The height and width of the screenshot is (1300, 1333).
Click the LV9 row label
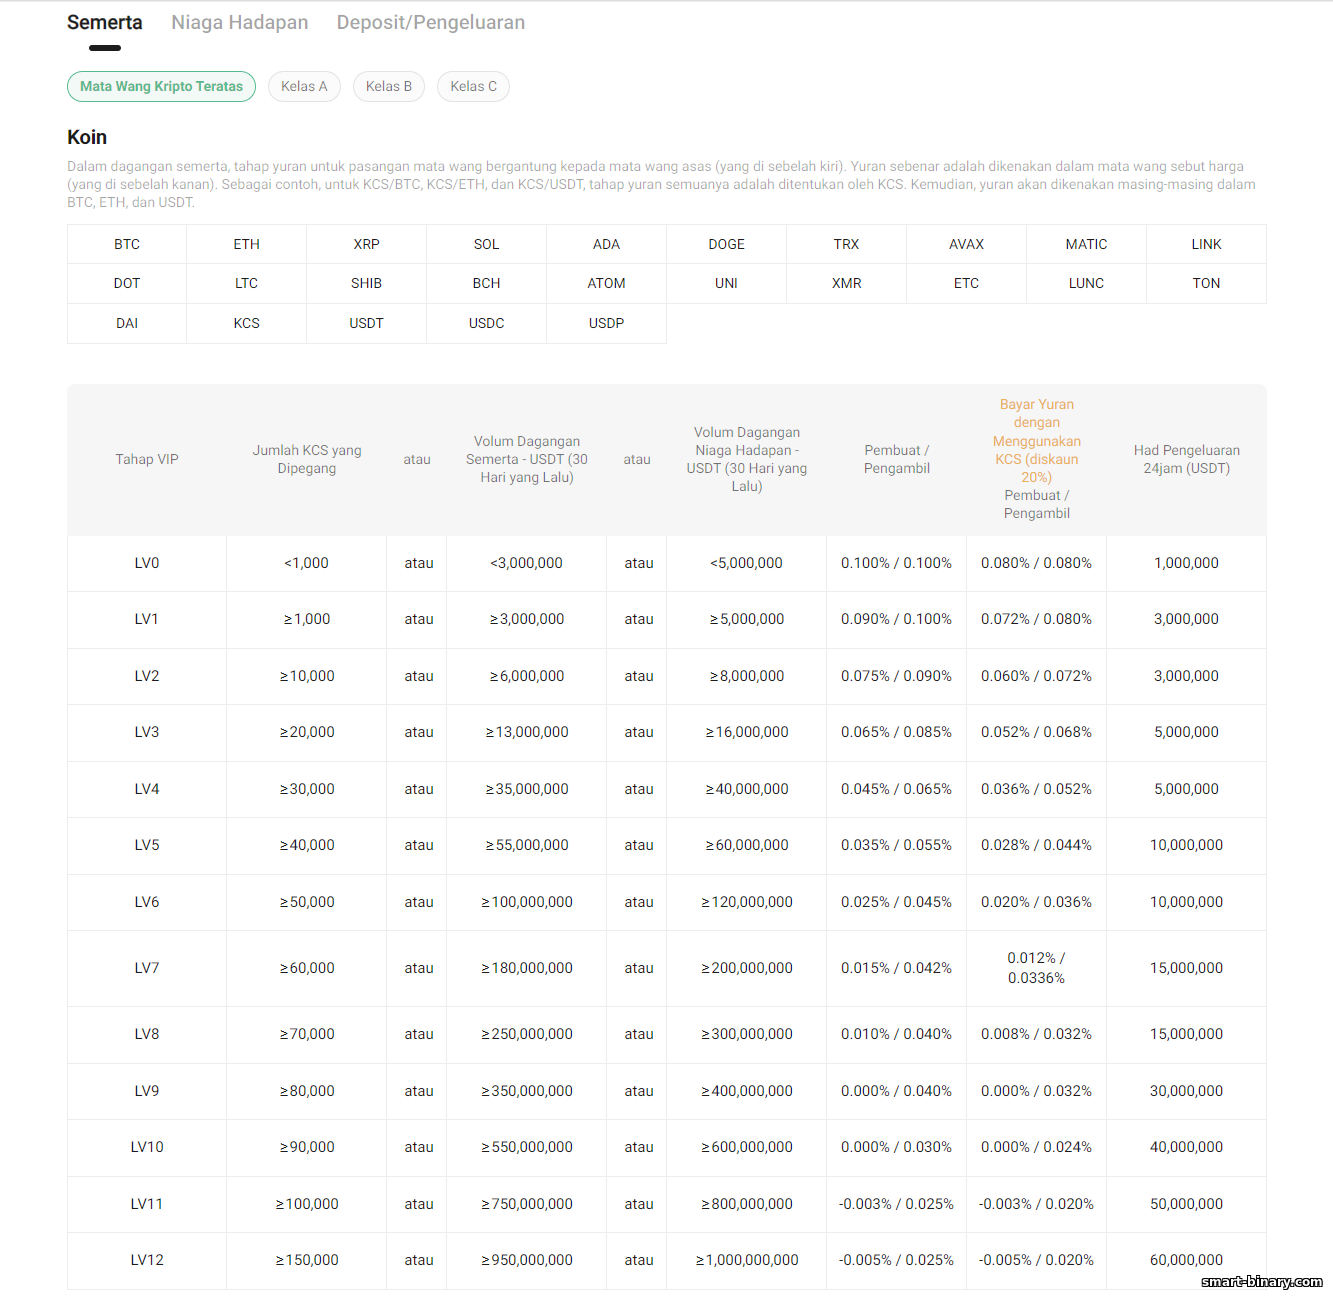pos(147,1092)
